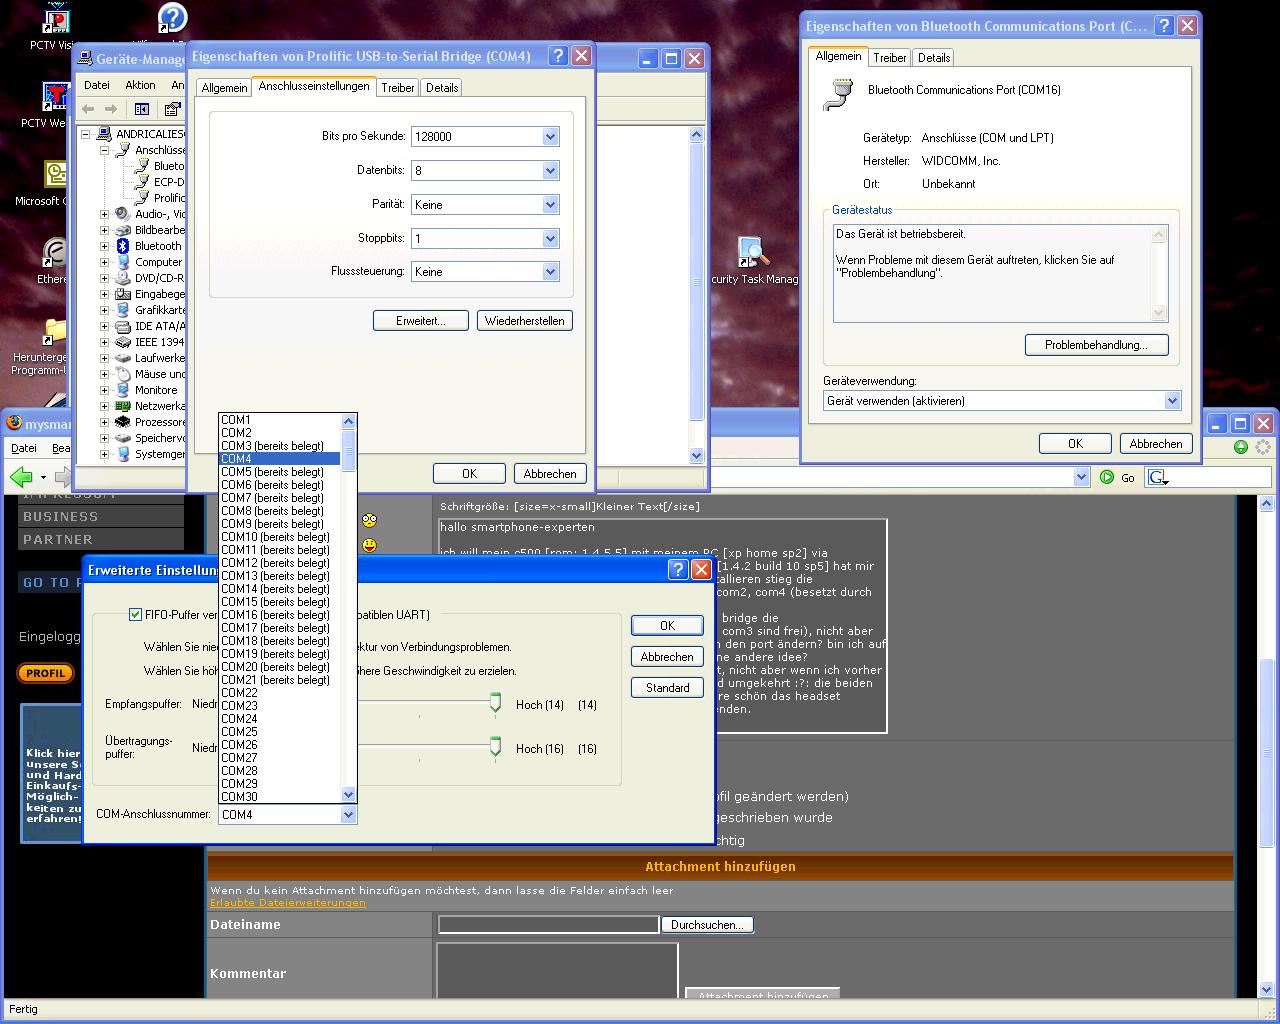Click into the Kommentar text area
1280x1024 pixels.
(557, 970)
